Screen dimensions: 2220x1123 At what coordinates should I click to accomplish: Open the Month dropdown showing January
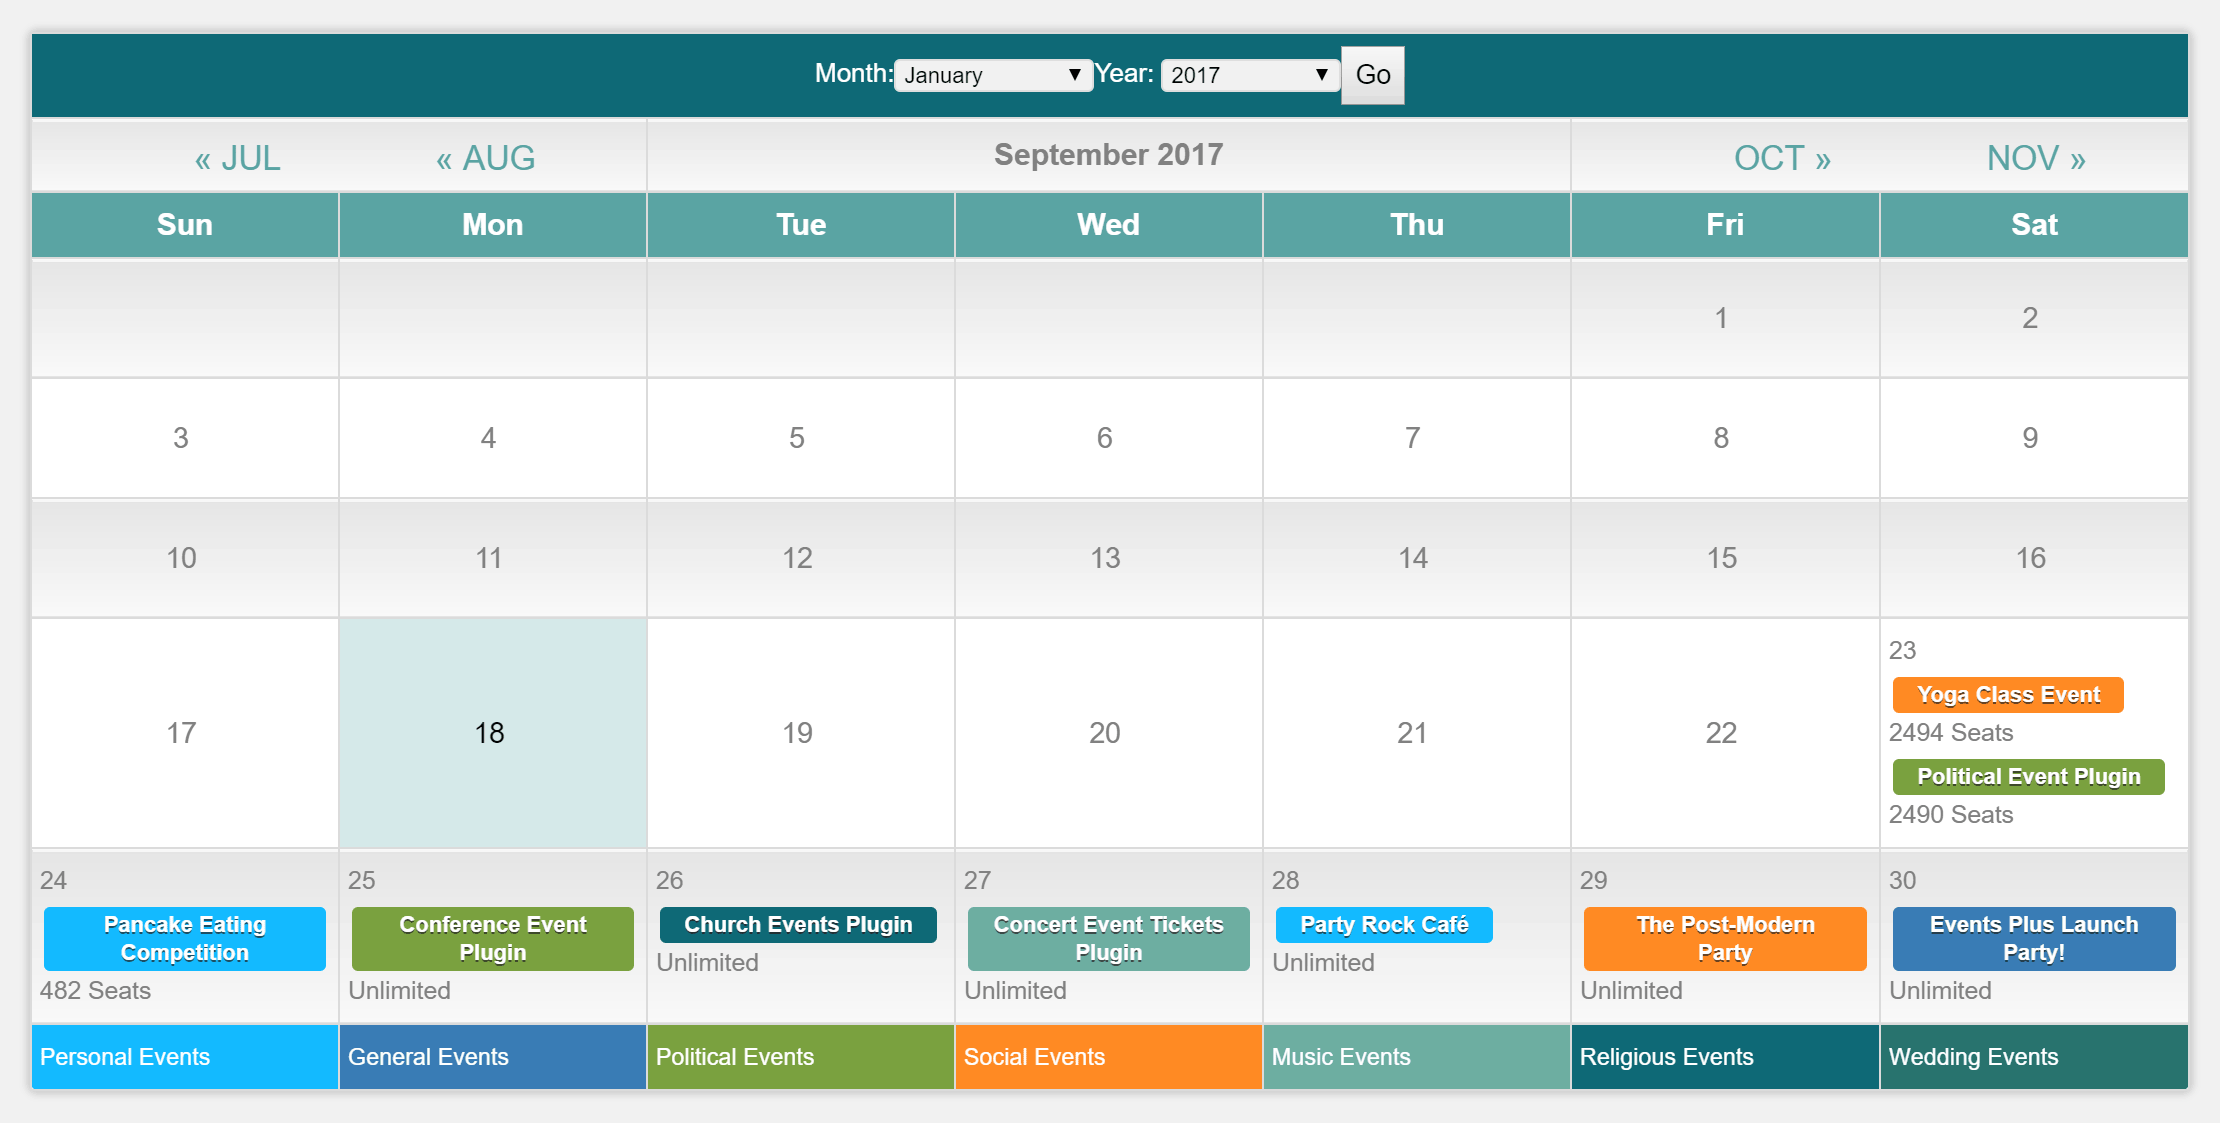[x=992, y=75]
